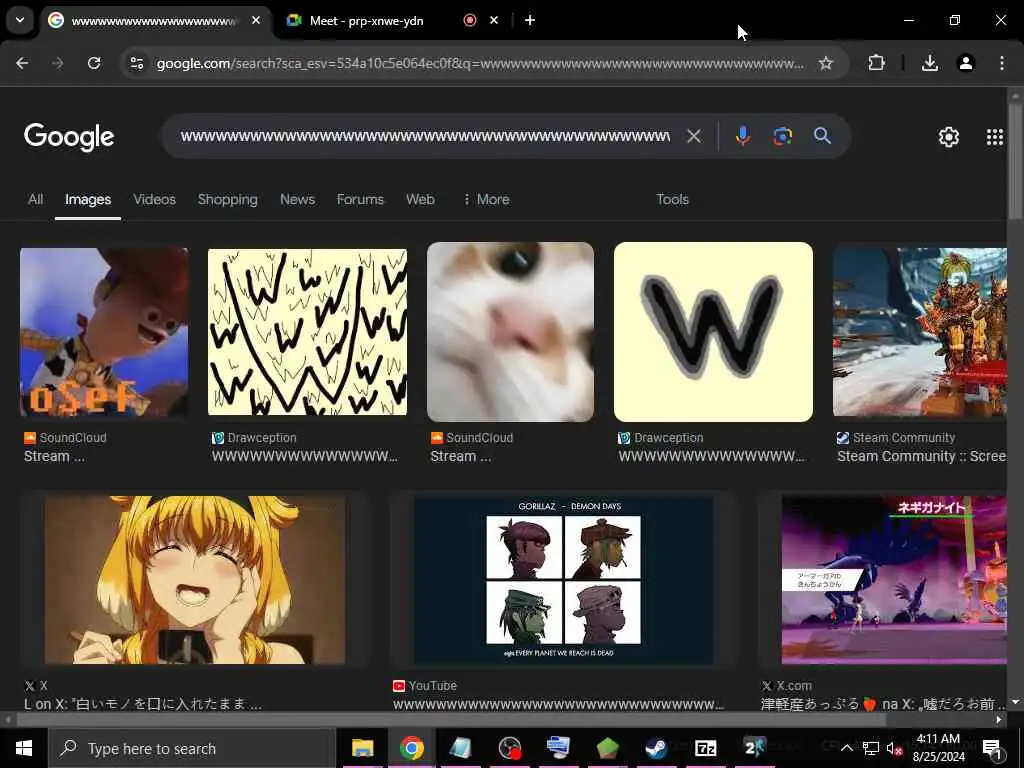
Task: Switch to the Videos results tab
Action: click(x=154, y=199)
